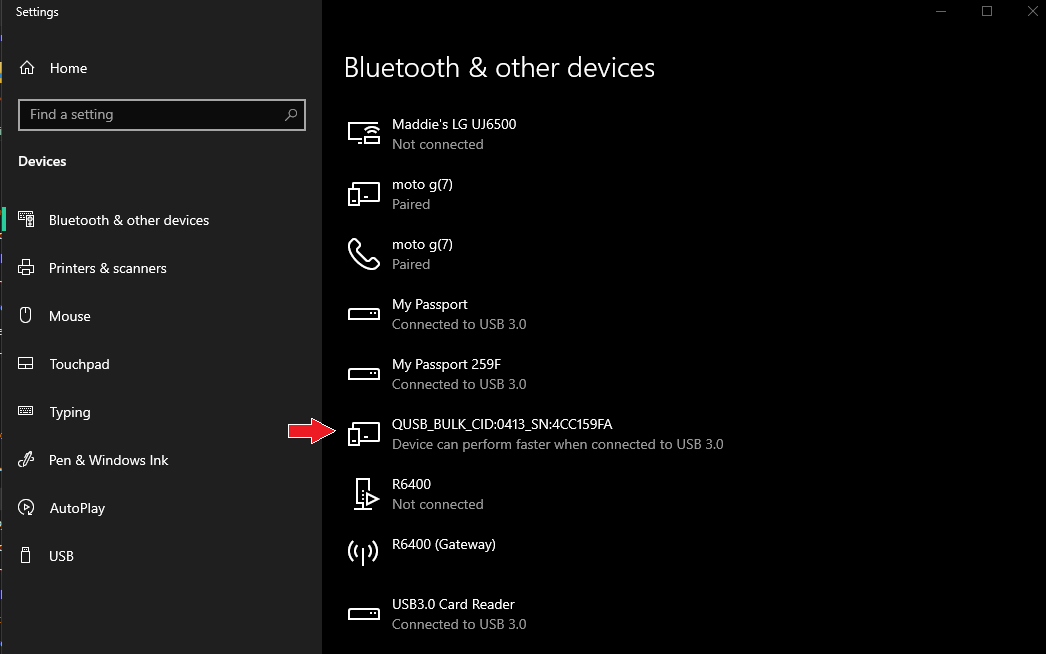The width and height of the screenshot is (1046, 654).
Task: Open Printers & scanners settings
Action: click(108, 268)
